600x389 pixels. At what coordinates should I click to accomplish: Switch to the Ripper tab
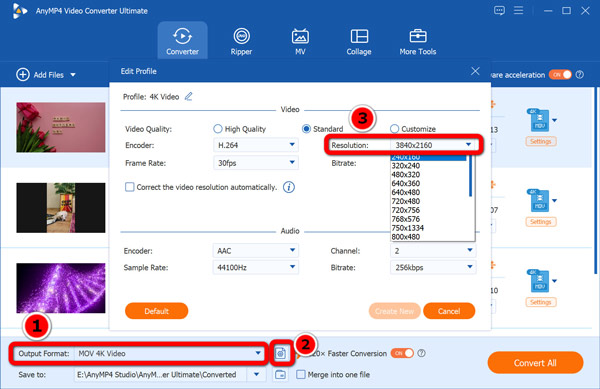[241, 41]
